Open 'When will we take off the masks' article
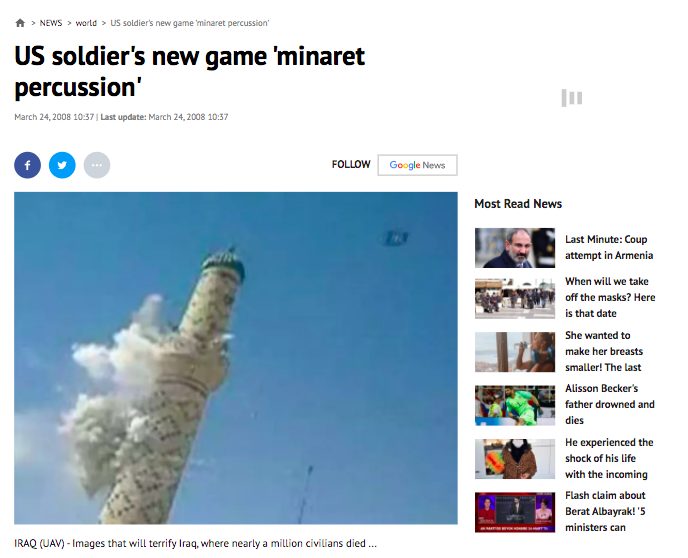Image resolution: width=688 pixels, height=558 pixels. [x=610, y=297]
